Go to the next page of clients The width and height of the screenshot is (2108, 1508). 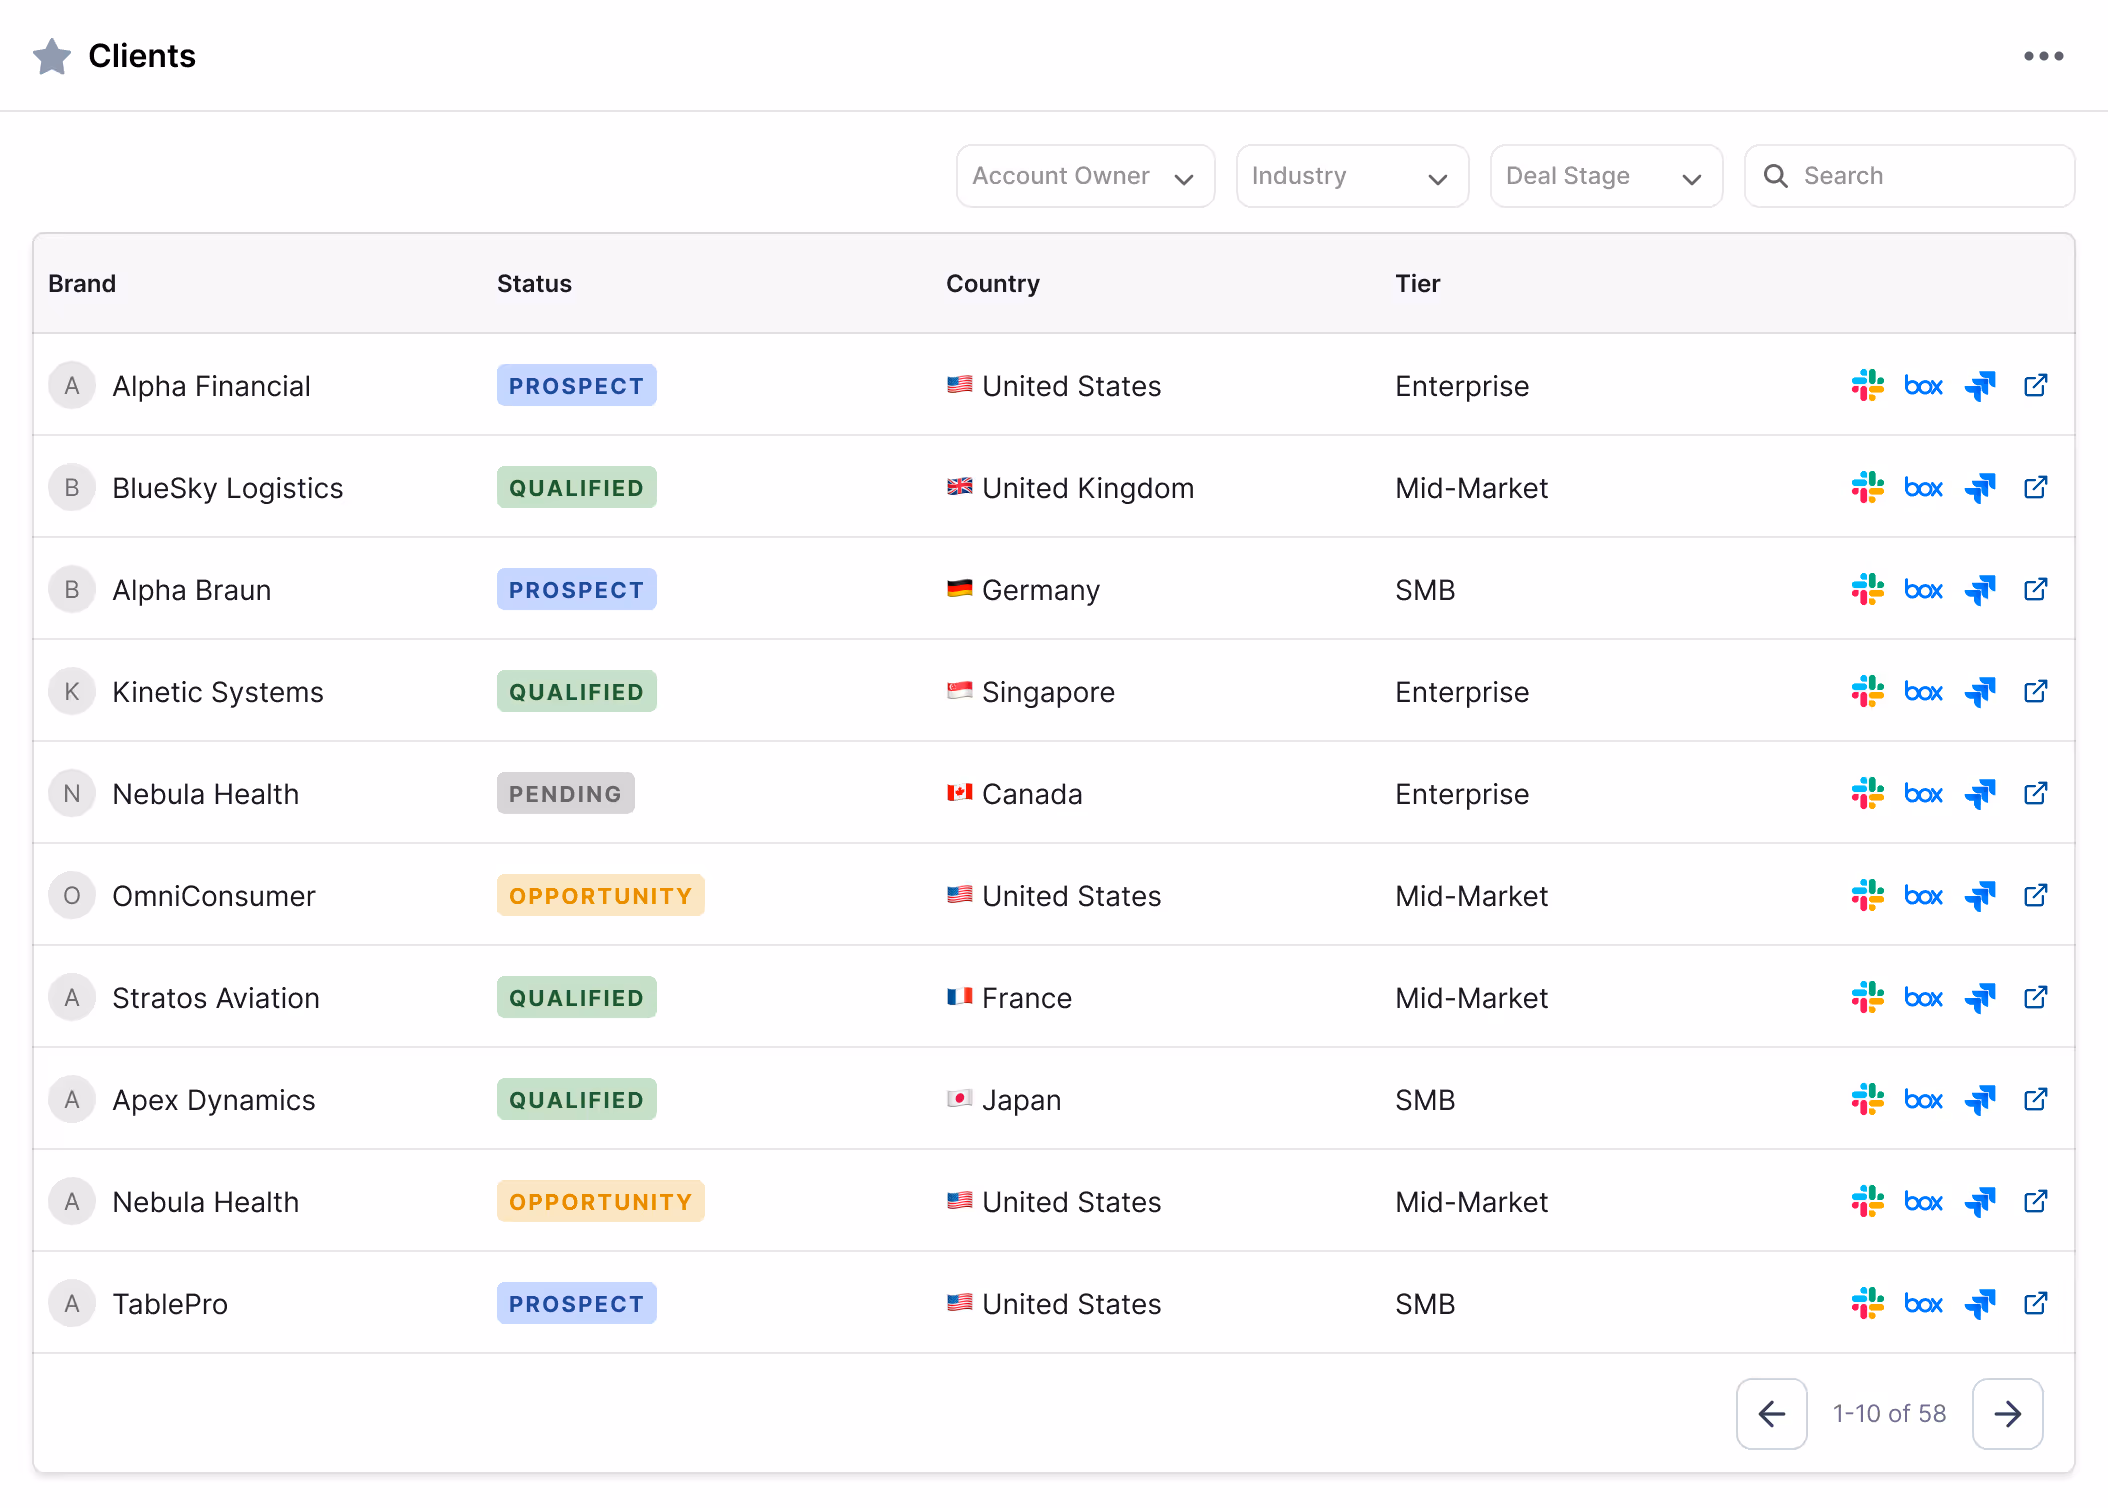click(2007, 1413)
